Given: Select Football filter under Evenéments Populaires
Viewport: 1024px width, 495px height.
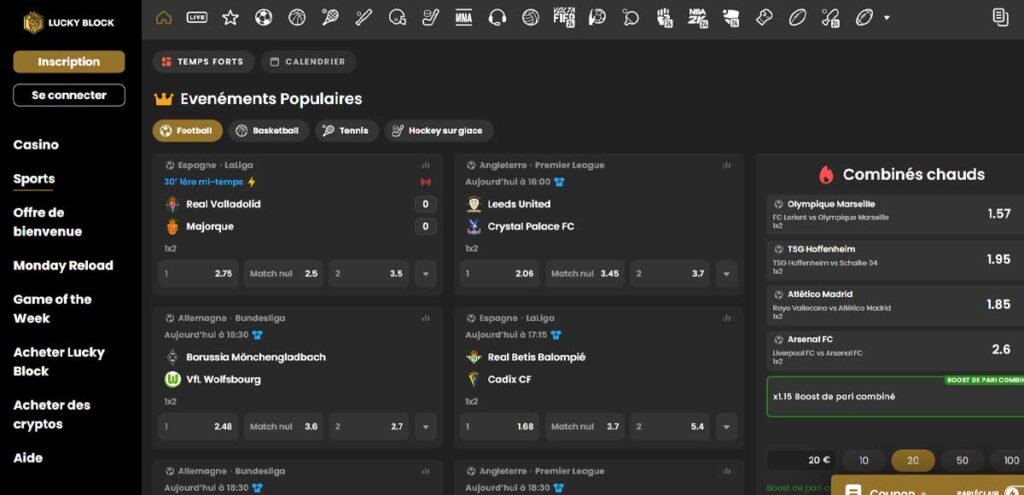Looking at the screenshot, I should 187,131.
